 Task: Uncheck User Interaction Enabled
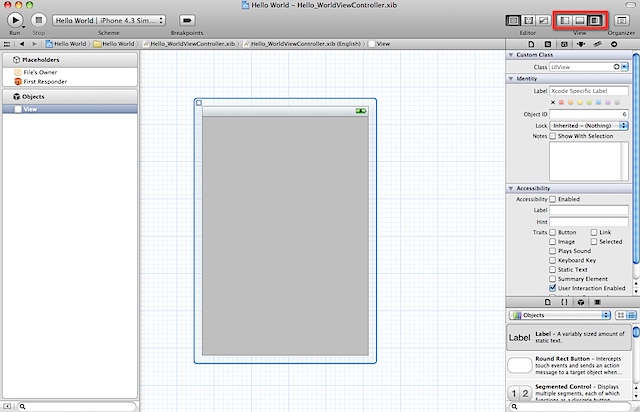point(552,288)
